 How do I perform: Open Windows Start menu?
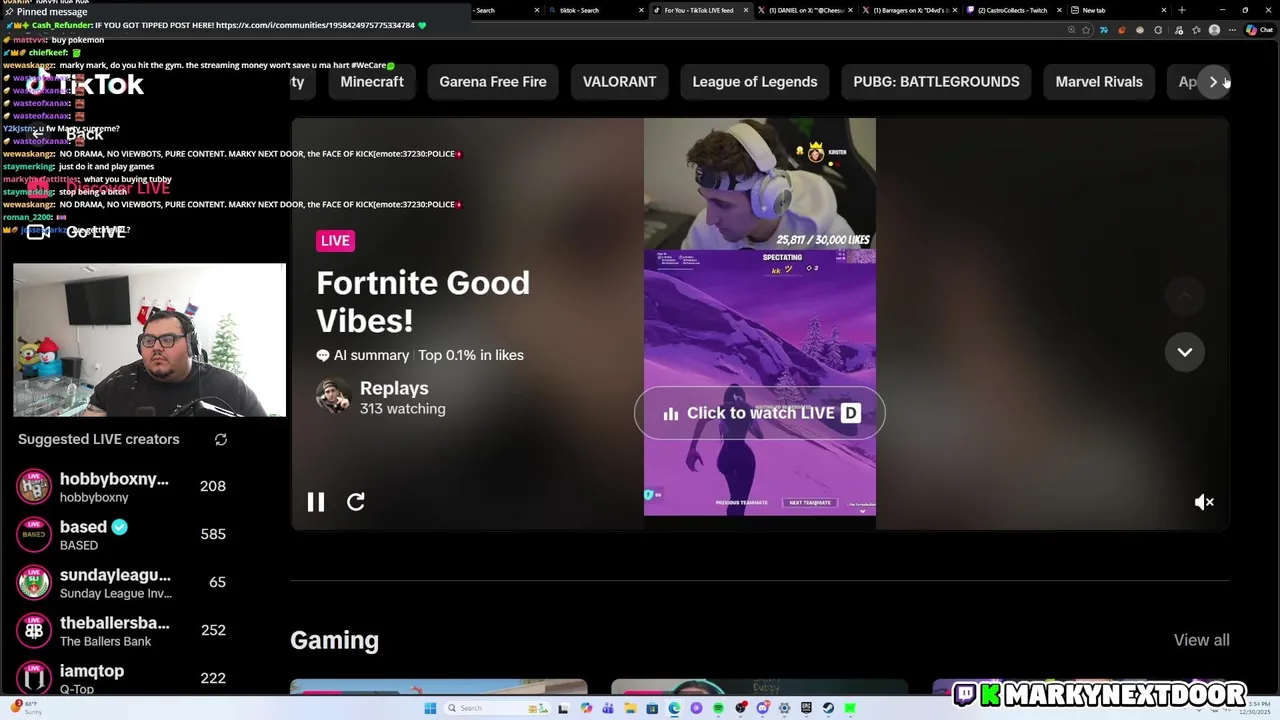(x=430, y=708)
